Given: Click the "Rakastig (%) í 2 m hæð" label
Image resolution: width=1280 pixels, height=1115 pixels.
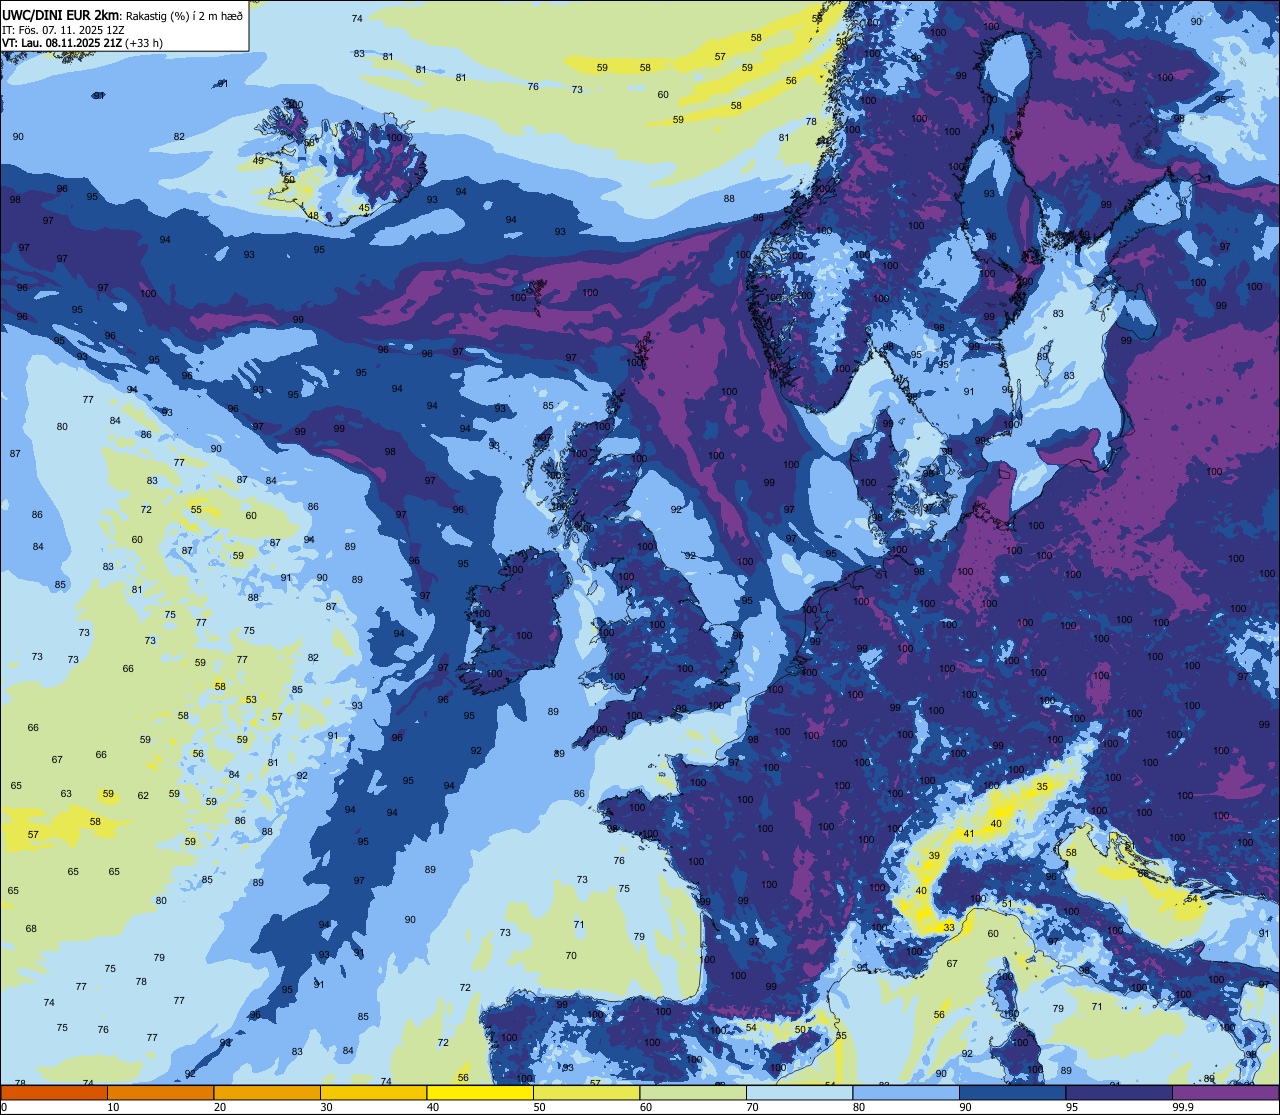Looking at the screenshot, I should click(185, 15).
